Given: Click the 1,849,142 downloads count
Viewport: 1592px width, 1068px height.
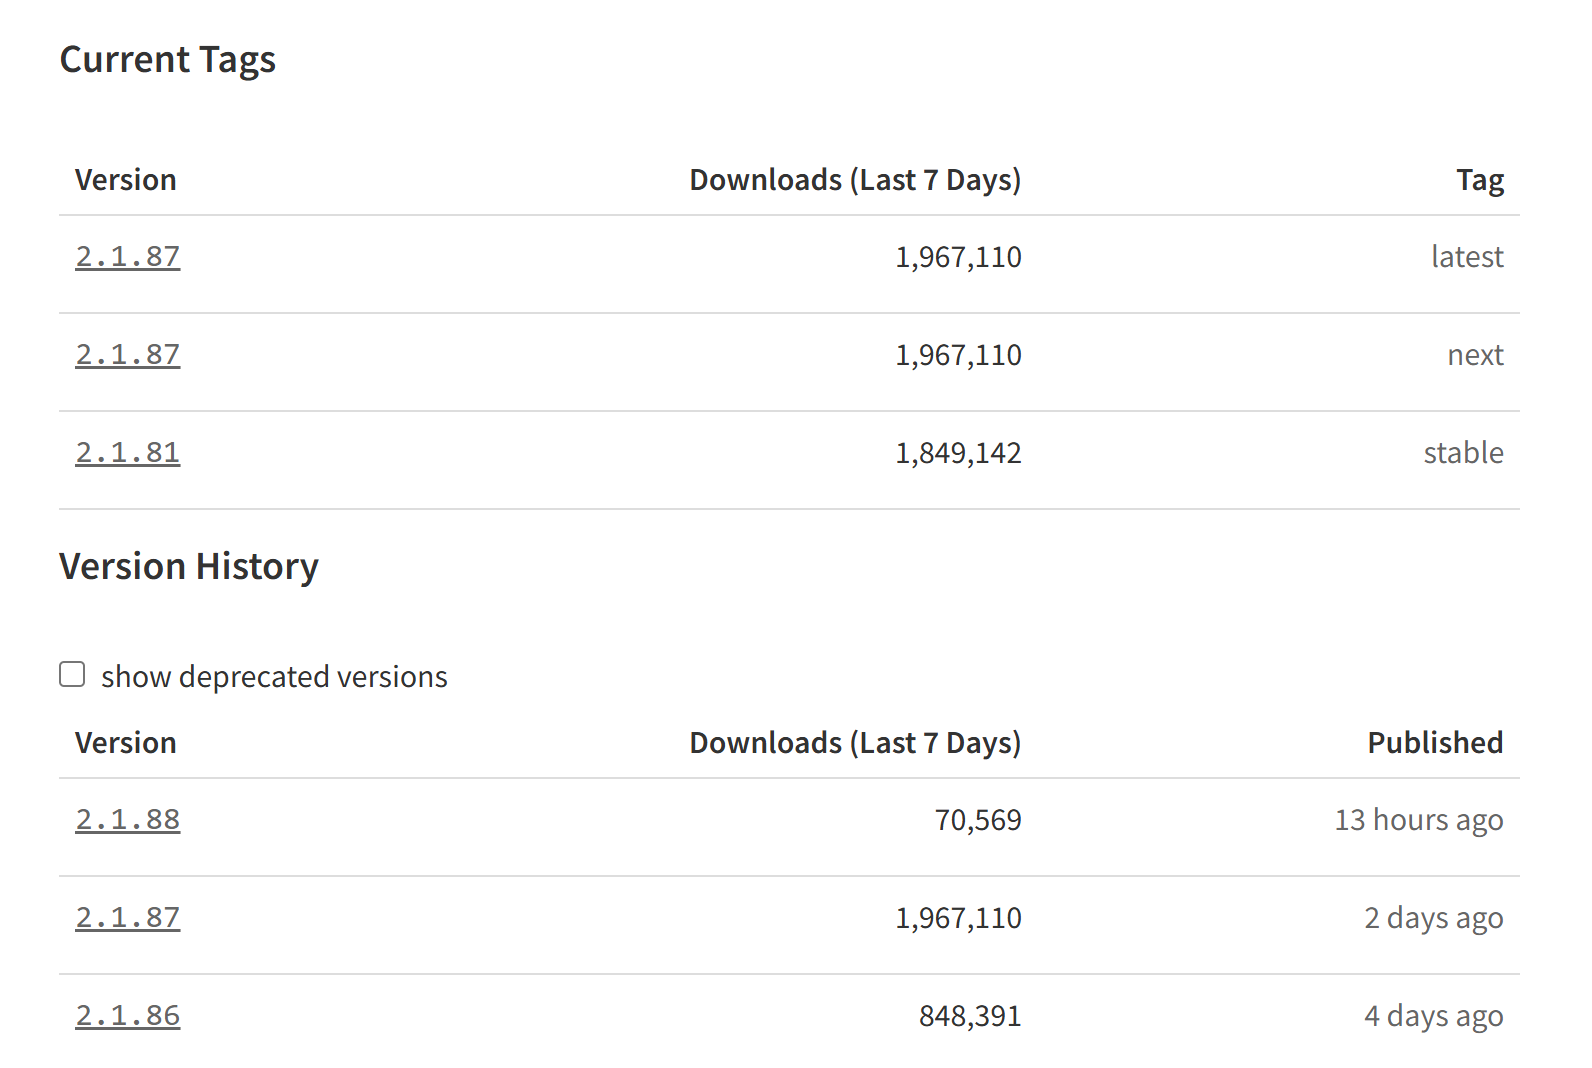Looking at the screenshot, I should coord(958,453).
